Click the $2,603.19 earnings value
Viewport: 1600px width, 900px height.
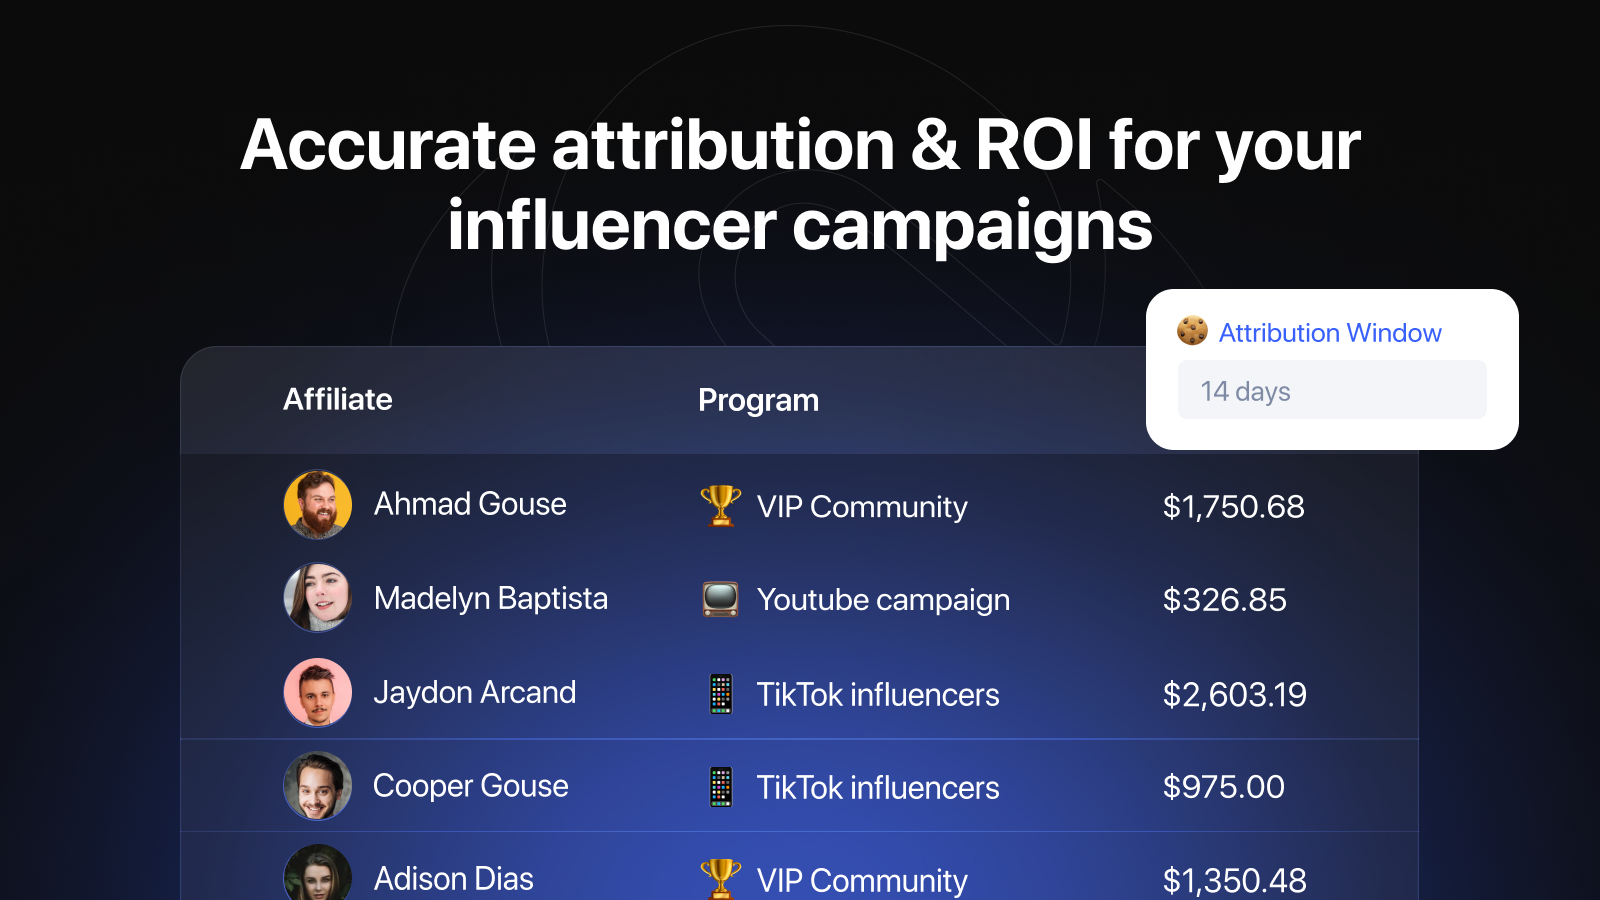[1234, 693]
